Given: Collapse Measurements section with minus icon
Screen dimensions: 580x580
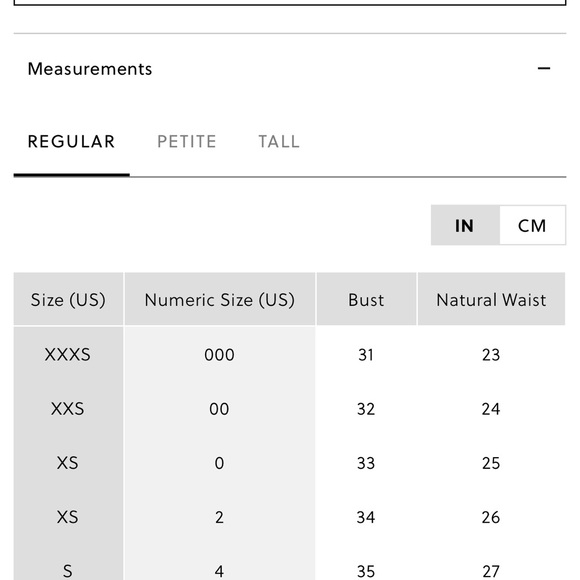Looking at the screenshot, I should click(543, 68).
